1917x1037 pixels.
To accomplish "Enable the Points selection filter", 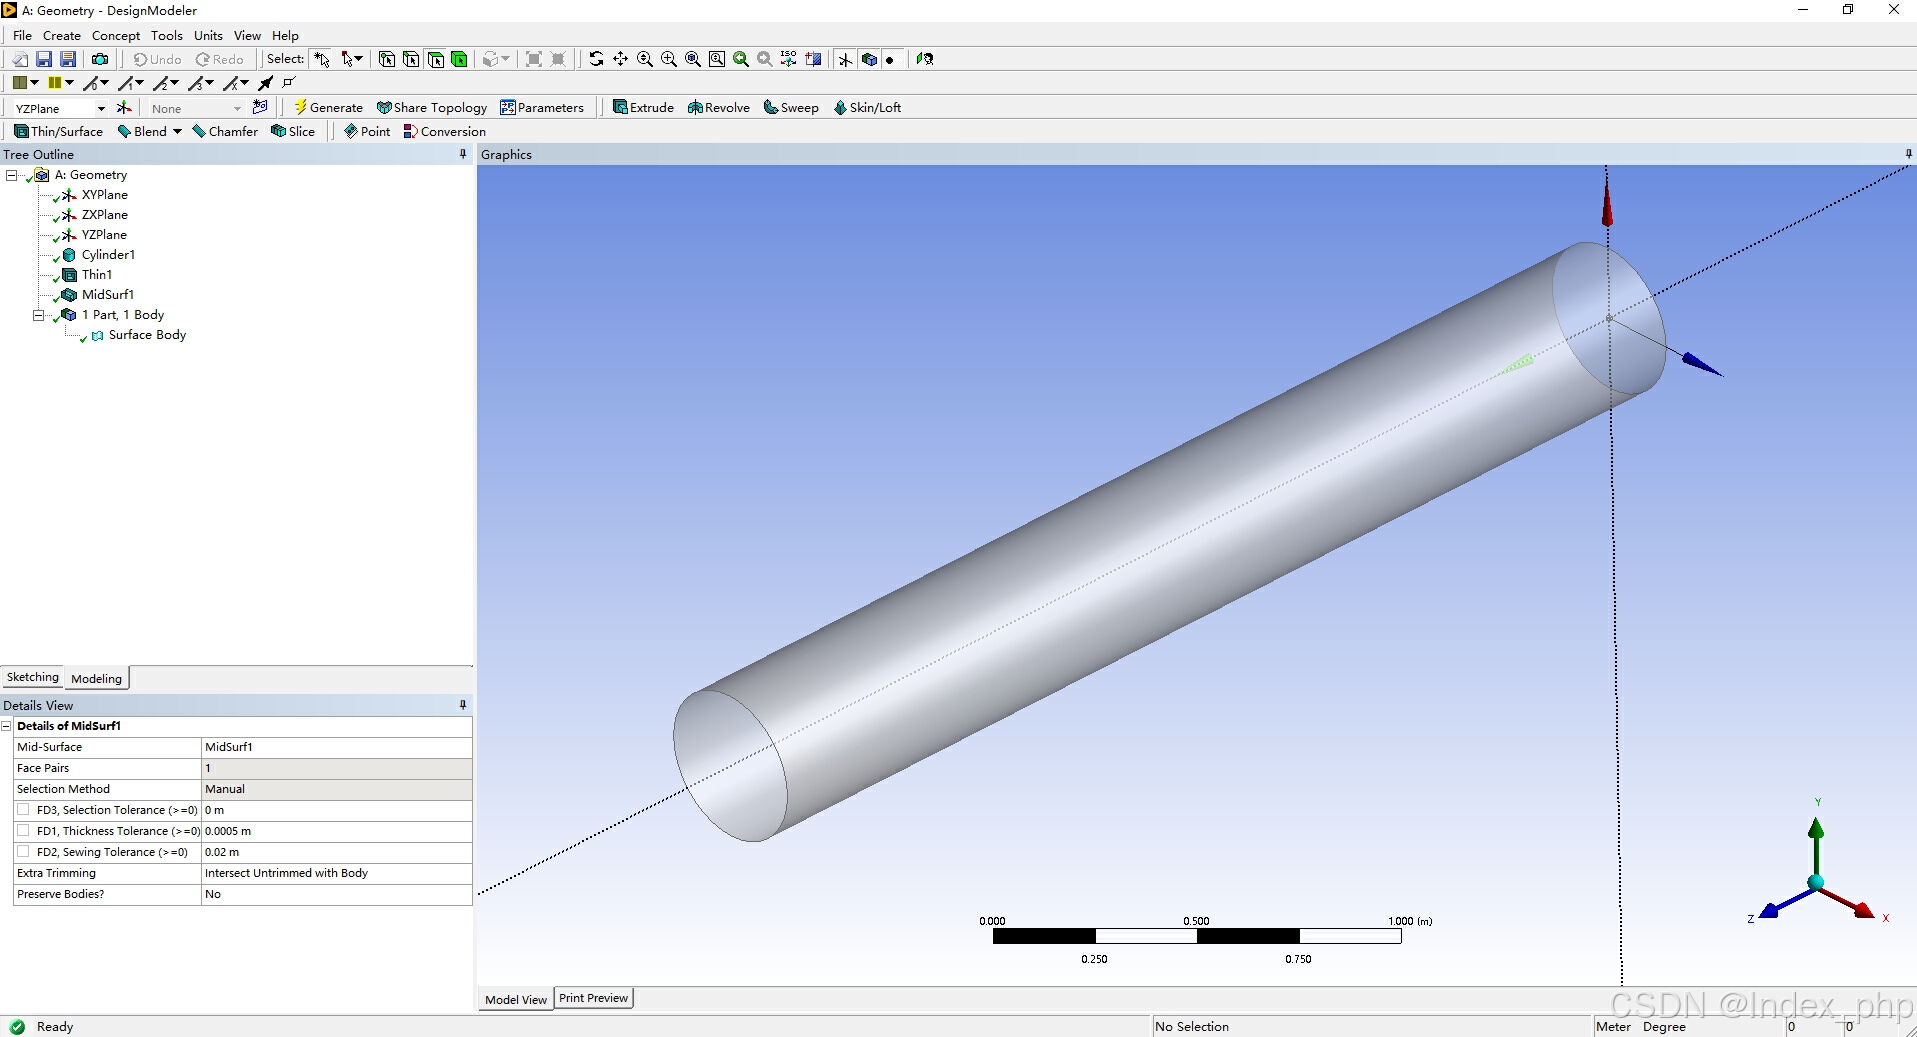I will click(x=387, y=59).
